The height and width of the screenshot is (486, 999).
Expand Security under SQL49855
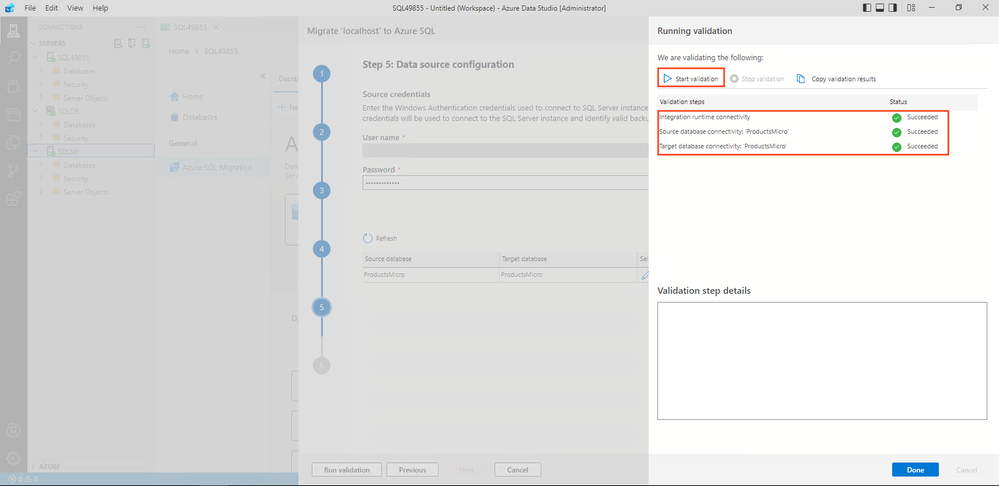41,84
